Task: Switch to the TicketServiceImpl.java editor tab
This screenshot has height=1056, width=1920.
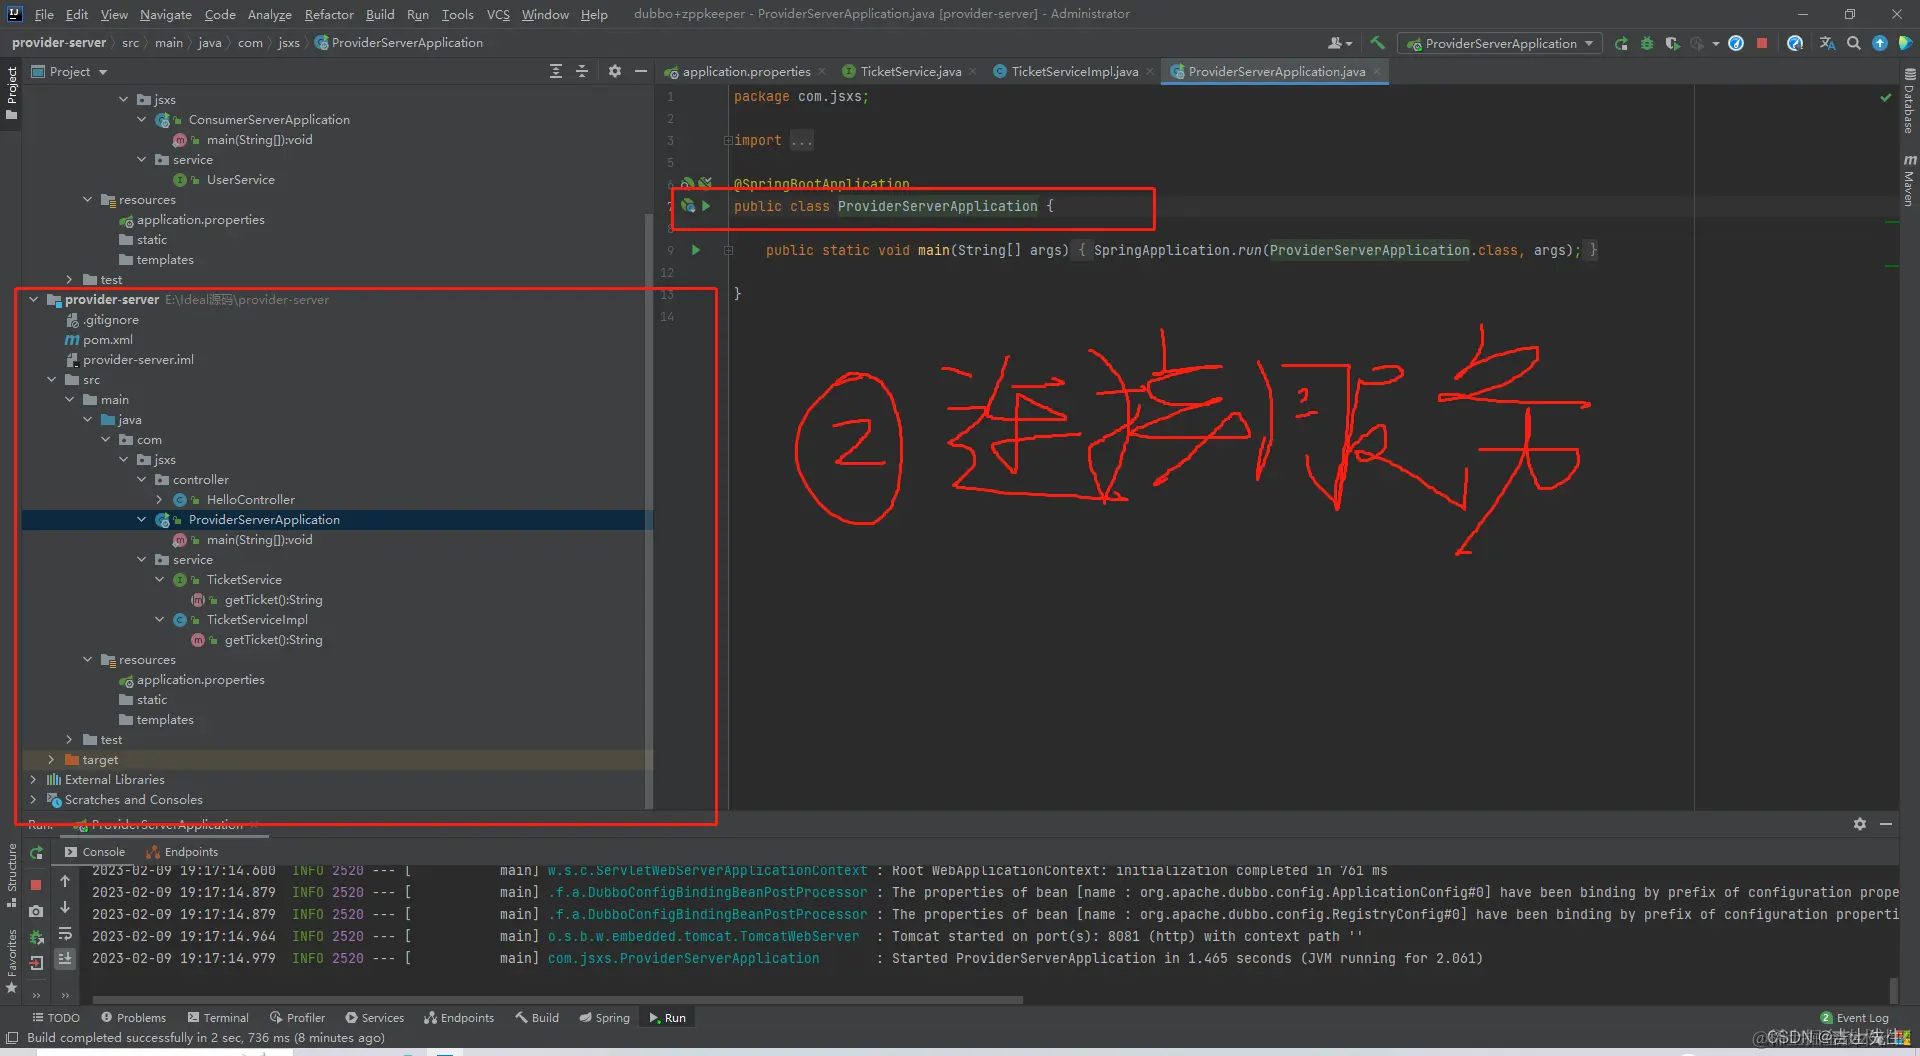Action: pyautogui.click(x=1074, y=71)
